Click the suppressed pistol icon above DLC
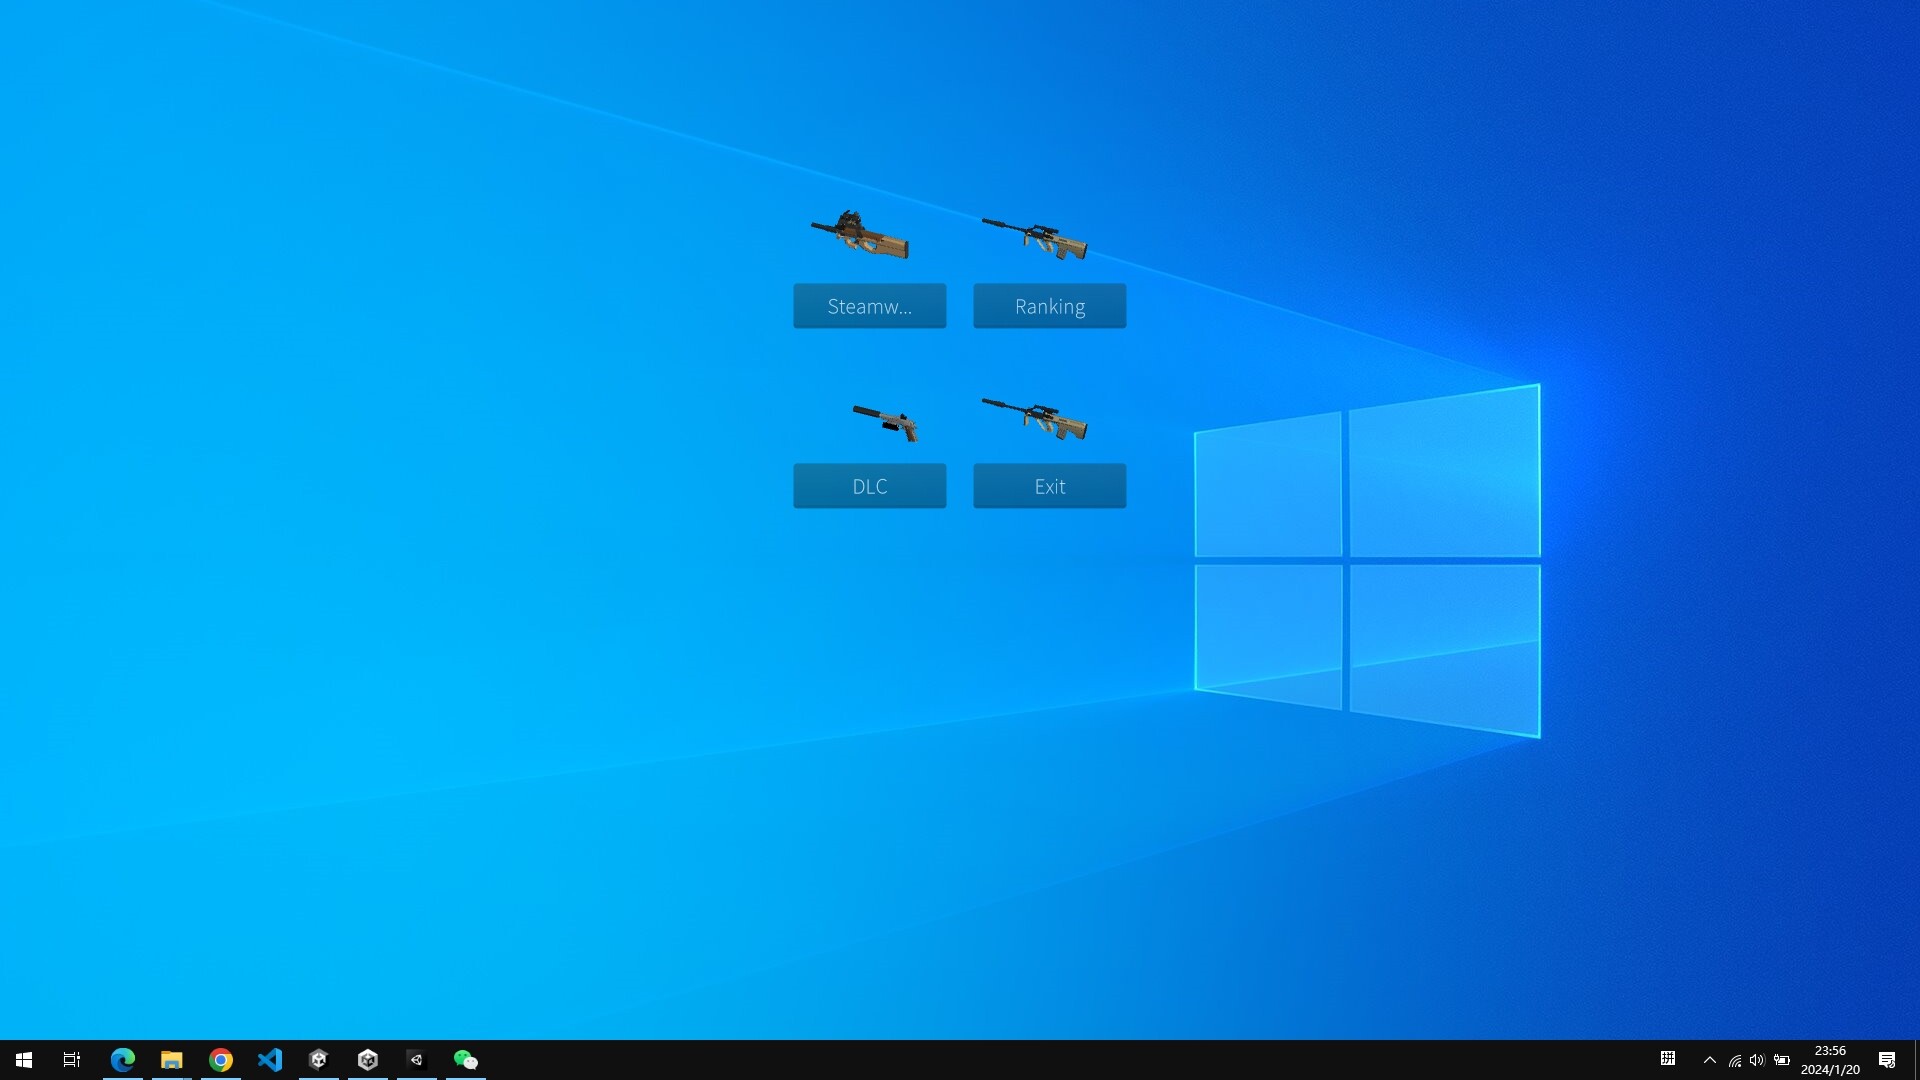This screenshot has height=1080, width=1920. (x=886, y=422)
